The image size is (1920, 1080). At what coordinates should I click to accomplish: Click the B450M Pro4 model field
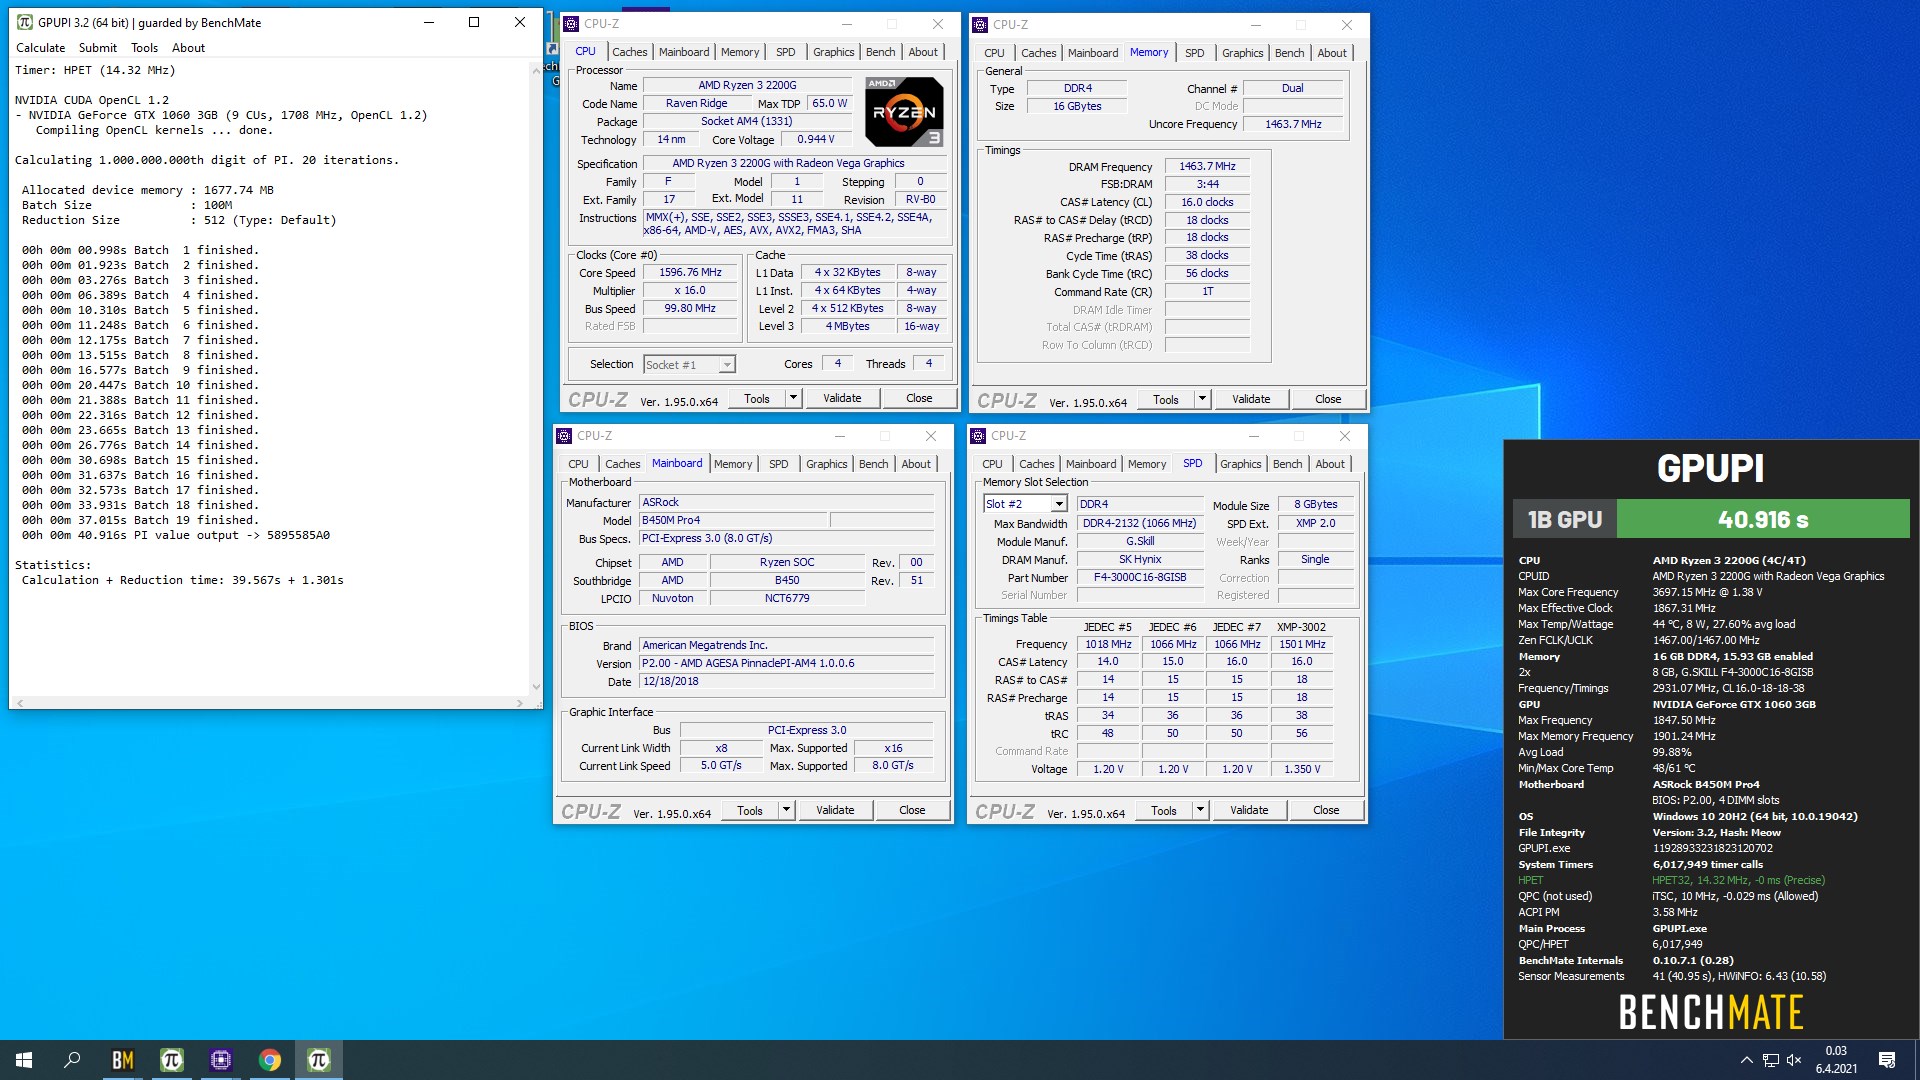[x=733, y=520]
